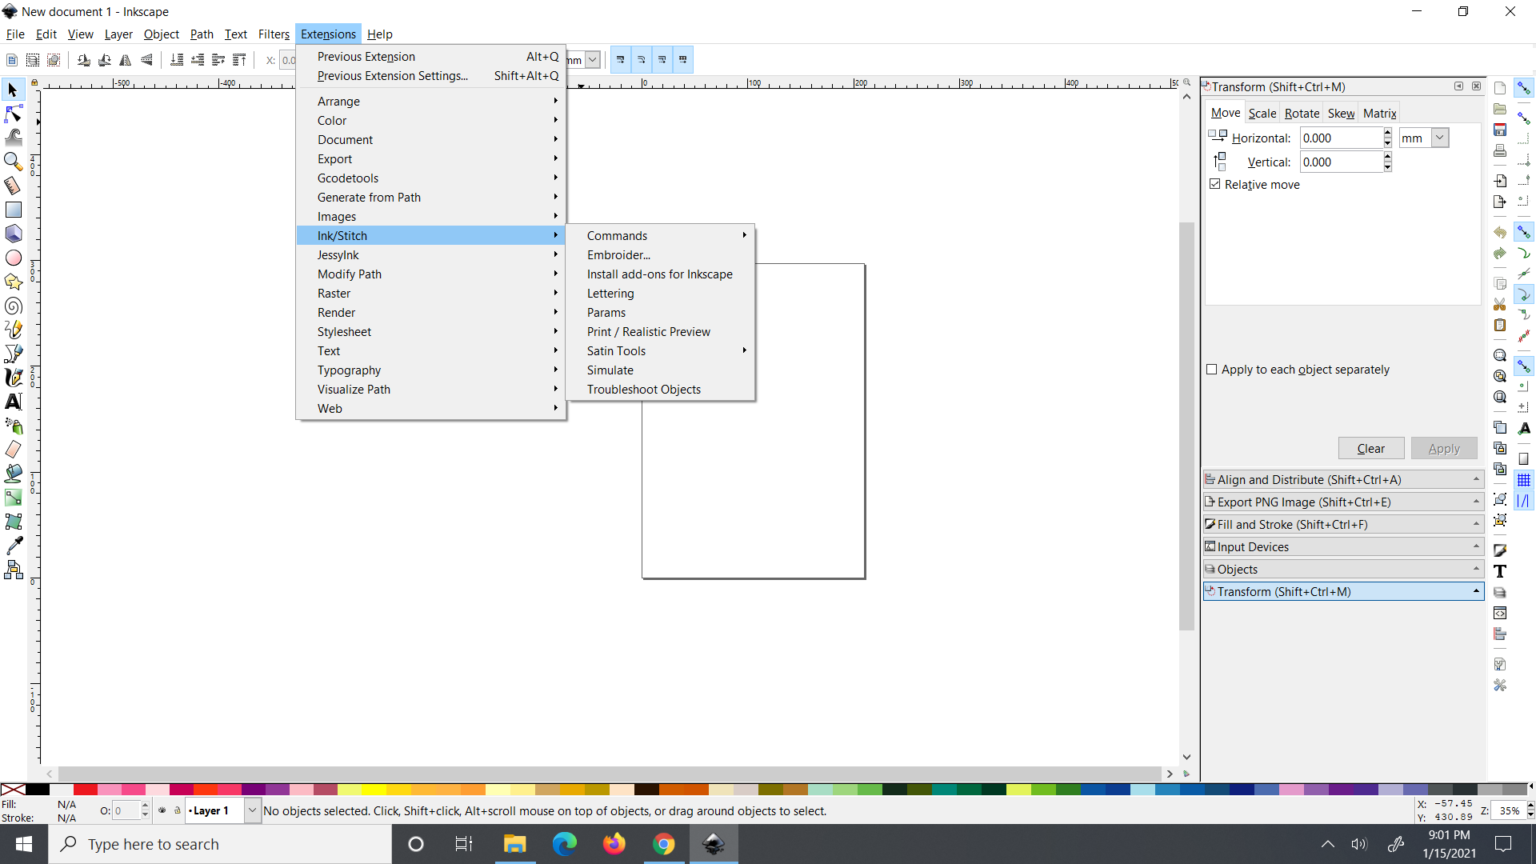Toggle Layer 1 visibility eye icon
The image size is (1536, 864).
(x=162, y=811)
